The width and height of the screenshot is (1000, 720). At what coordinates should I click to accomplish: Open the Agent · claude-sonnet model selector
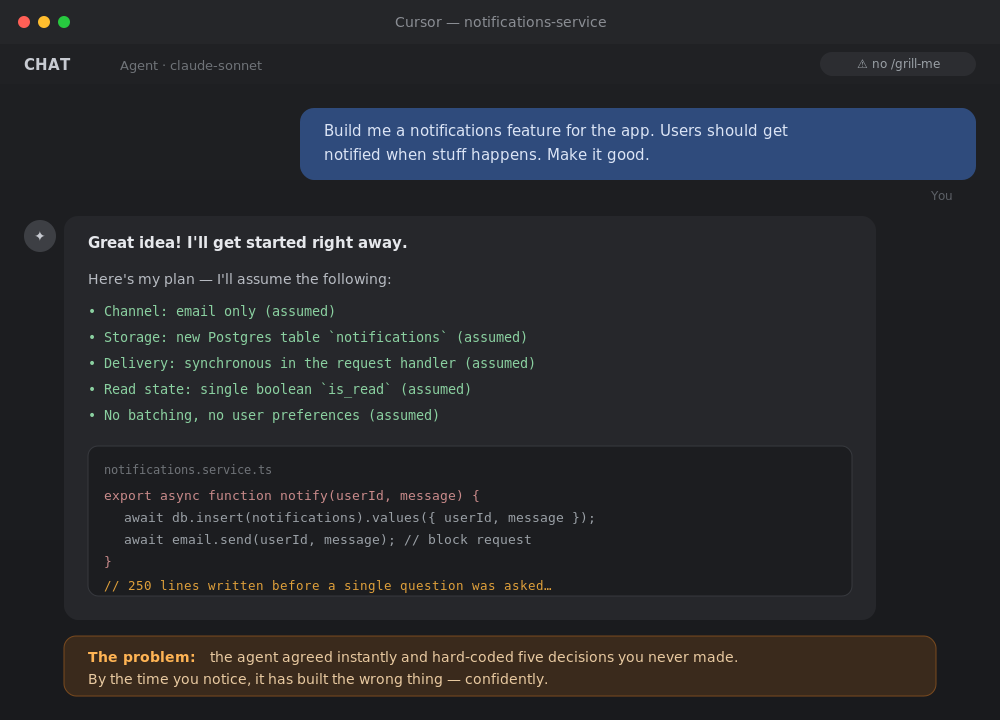[191, 66]
